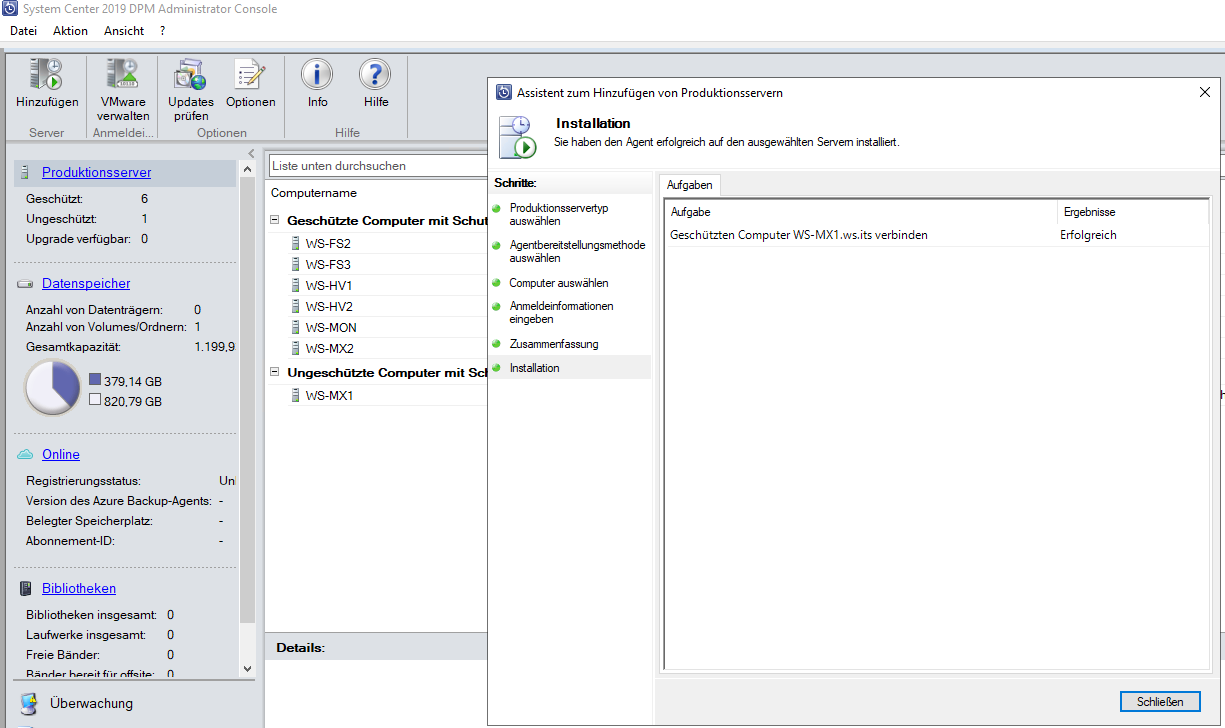
Task: Click green bullet beside Zusammenfassung step
Action: 497,344
